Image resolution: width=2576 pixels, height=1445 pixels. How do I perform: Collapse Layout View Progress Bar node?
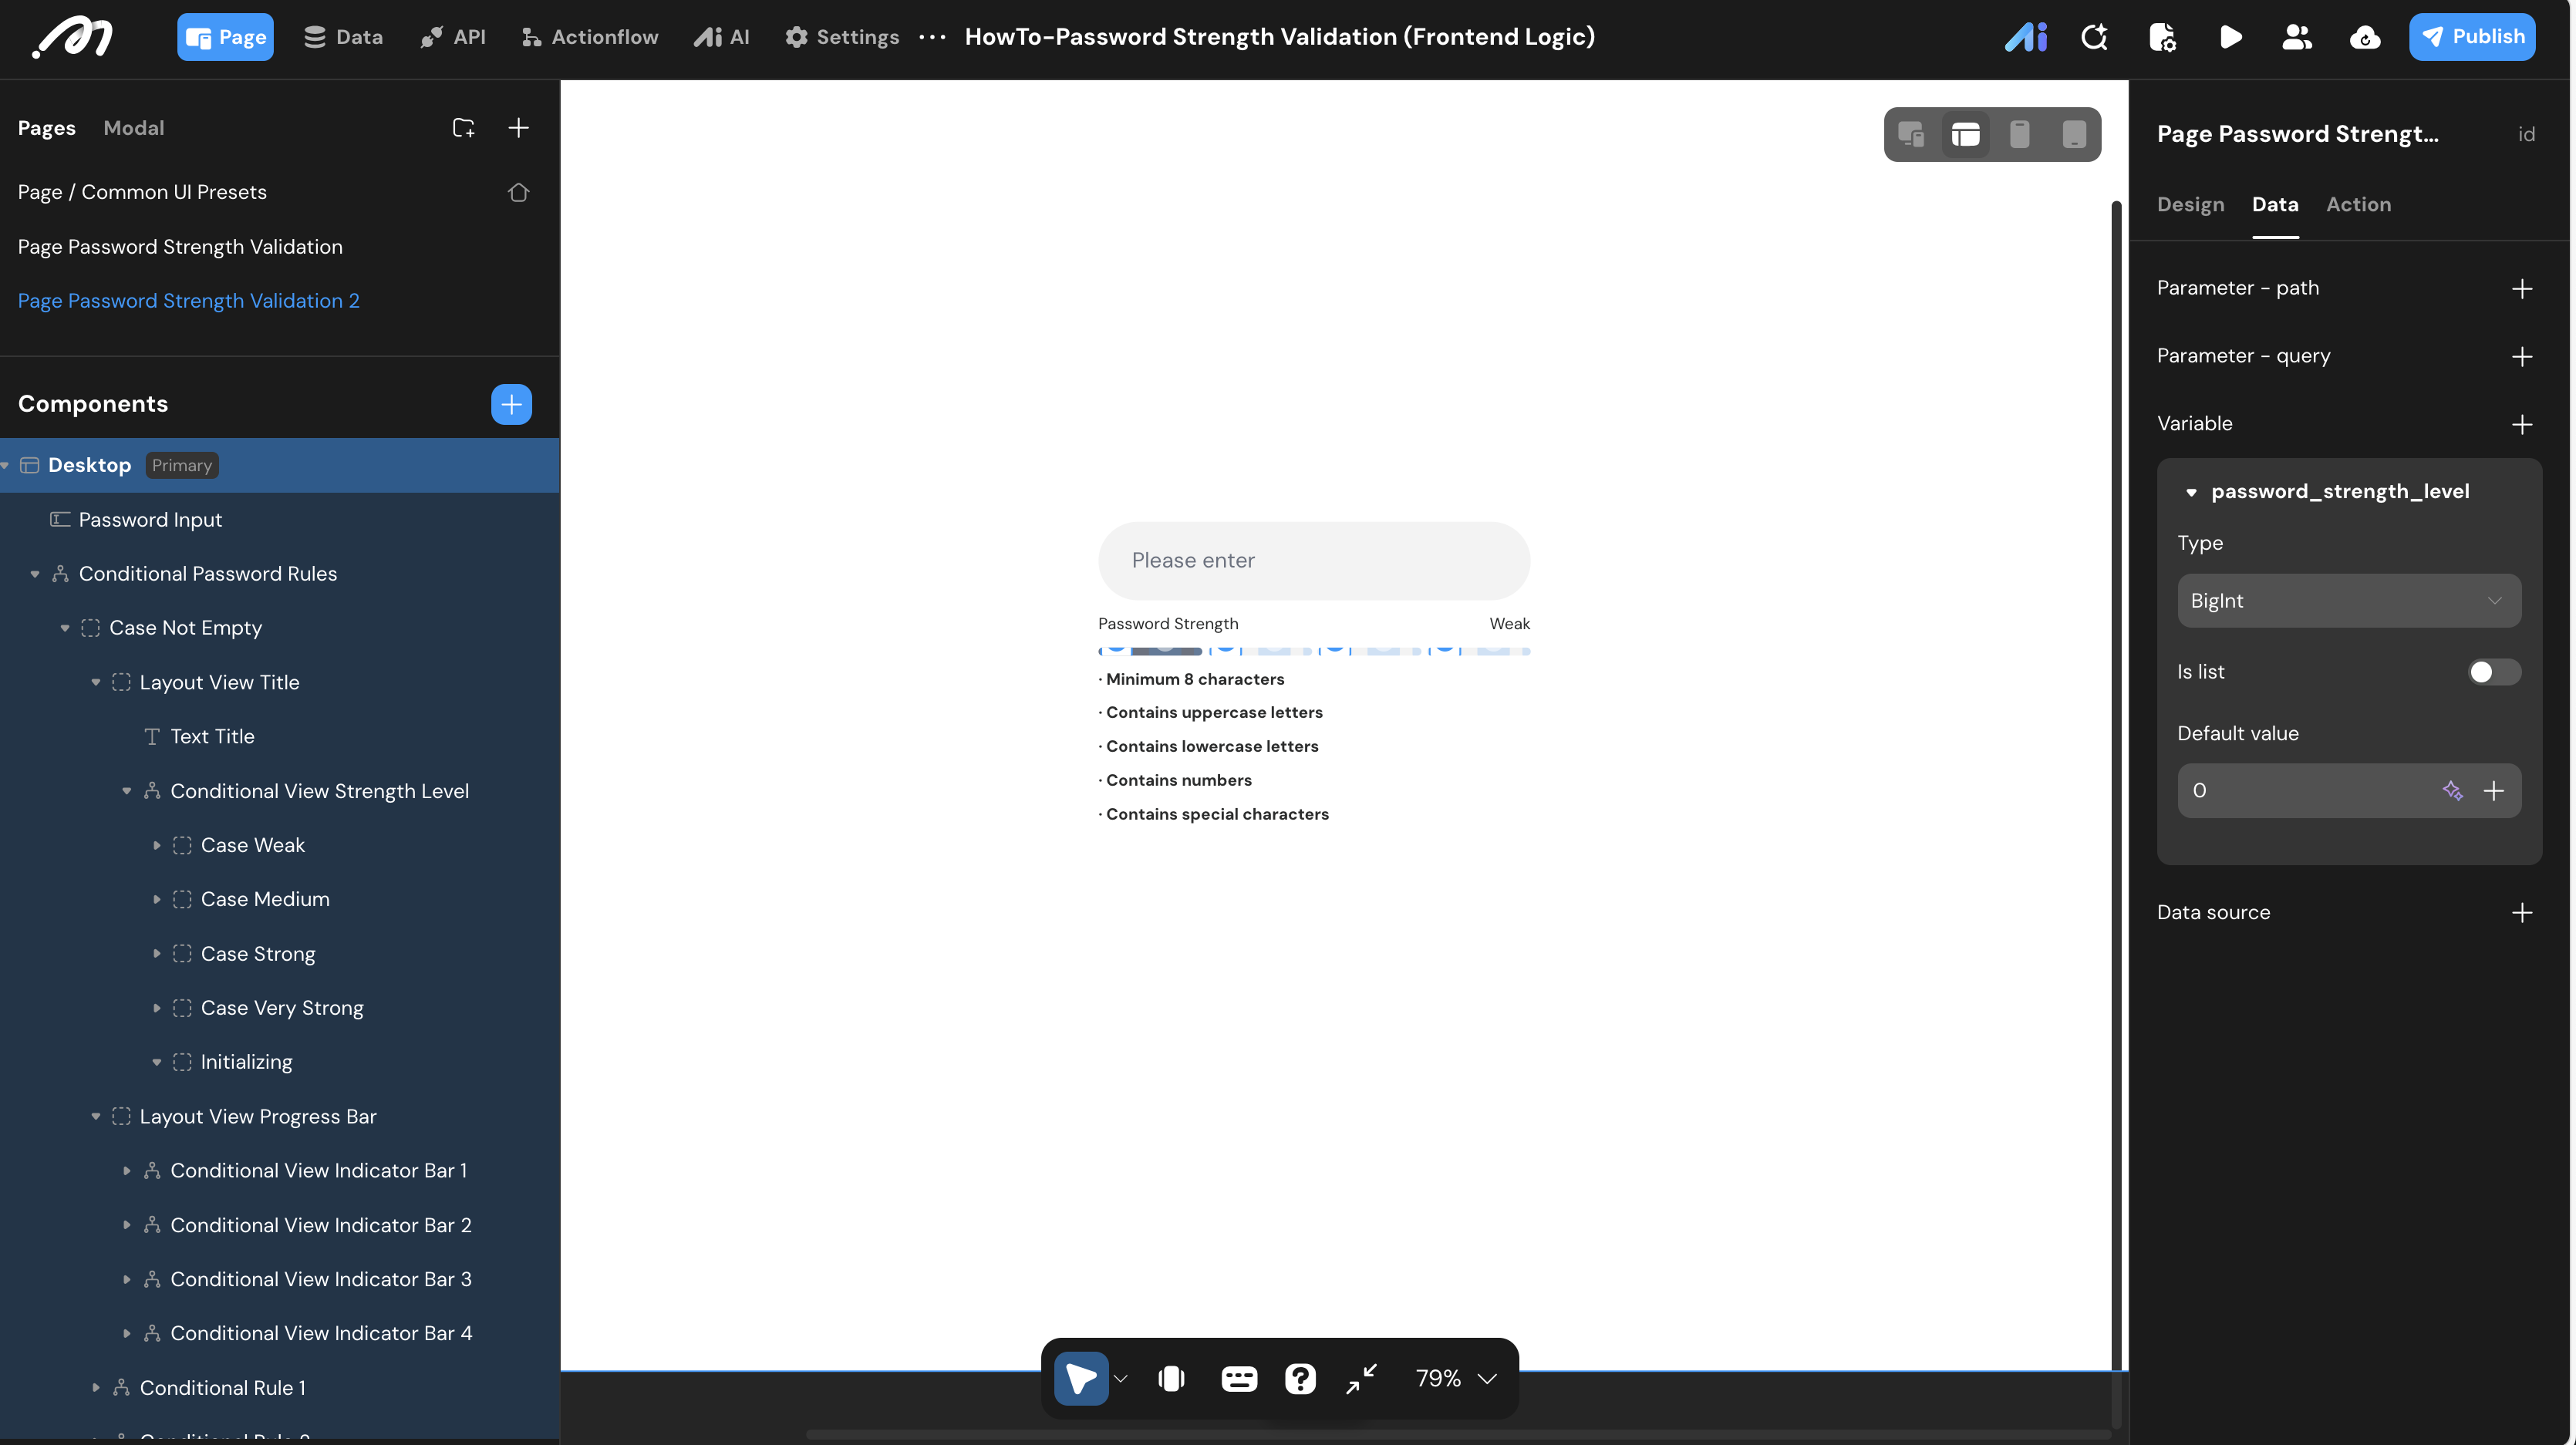(x=96, y=1116)
